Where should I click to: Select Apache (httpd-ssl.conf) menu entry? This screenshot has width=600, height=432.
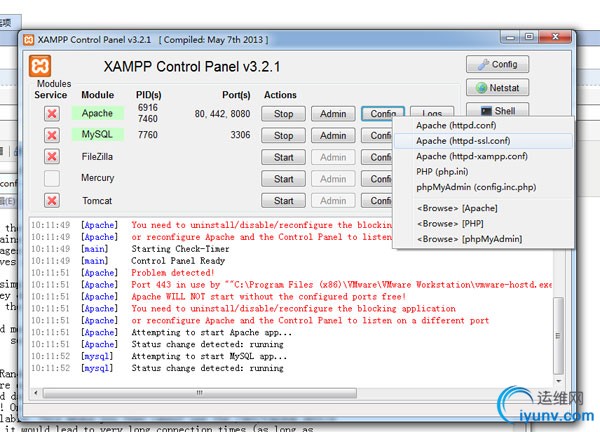coord(483,141)
